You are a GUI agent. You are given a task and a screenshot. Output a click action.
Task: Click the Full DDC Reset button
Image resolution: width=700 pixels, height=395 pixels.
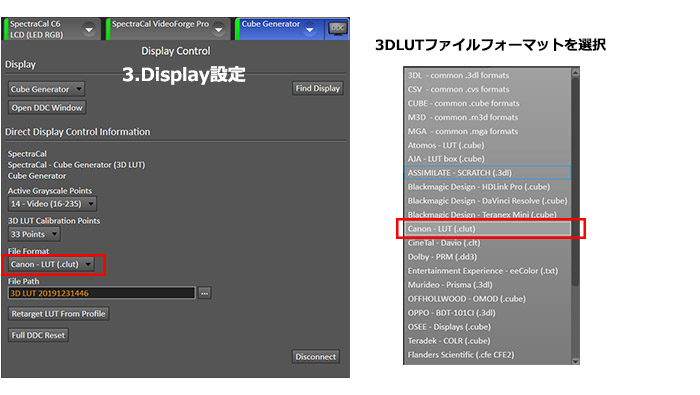(x=38, y=335)
